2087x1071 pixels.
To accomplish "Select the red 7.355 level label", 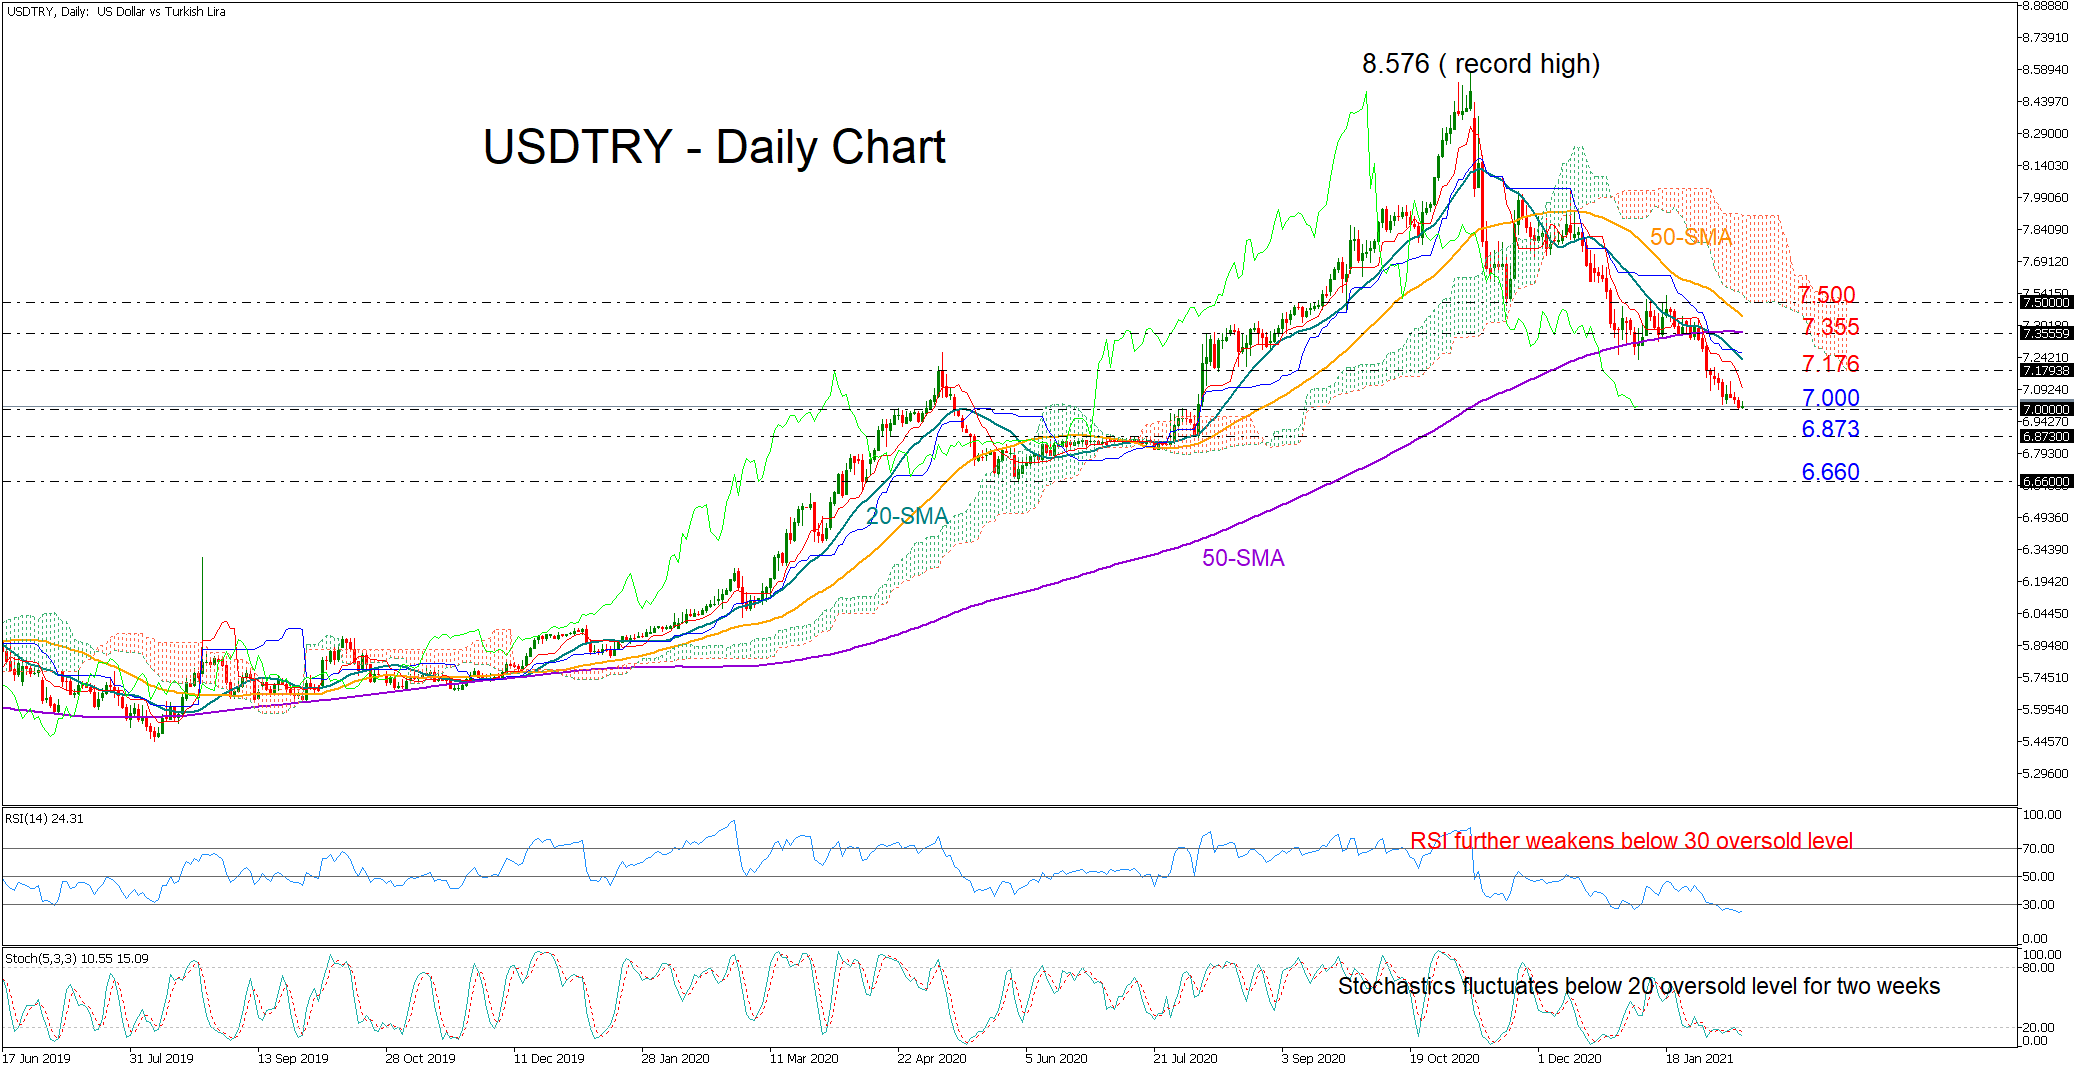I will point(1830,327).
